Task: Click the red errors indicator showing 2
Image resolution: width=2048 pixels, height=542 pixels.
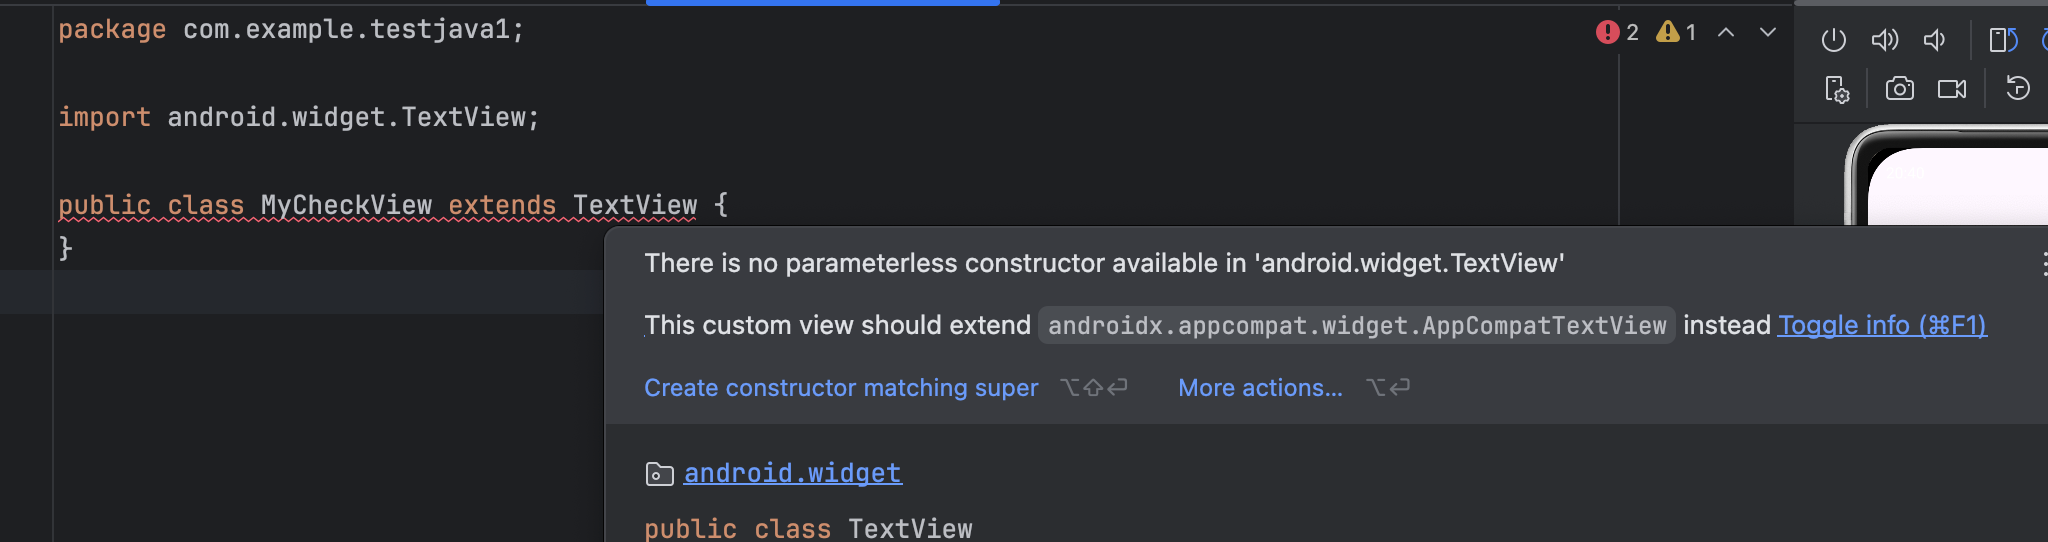Action: 1617,32
